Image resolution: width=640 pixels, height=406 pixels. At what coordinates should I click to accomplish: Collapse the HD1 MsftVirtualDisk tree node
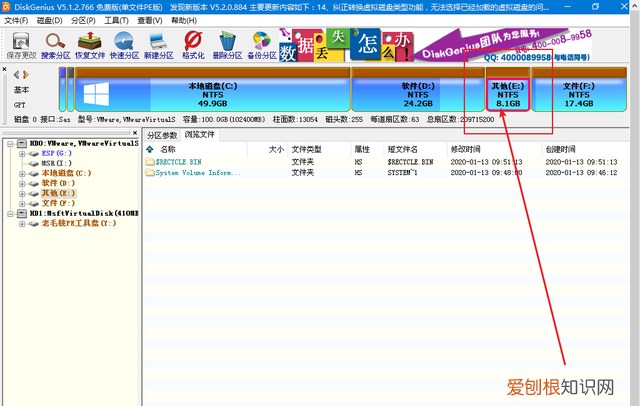[9, 213]
